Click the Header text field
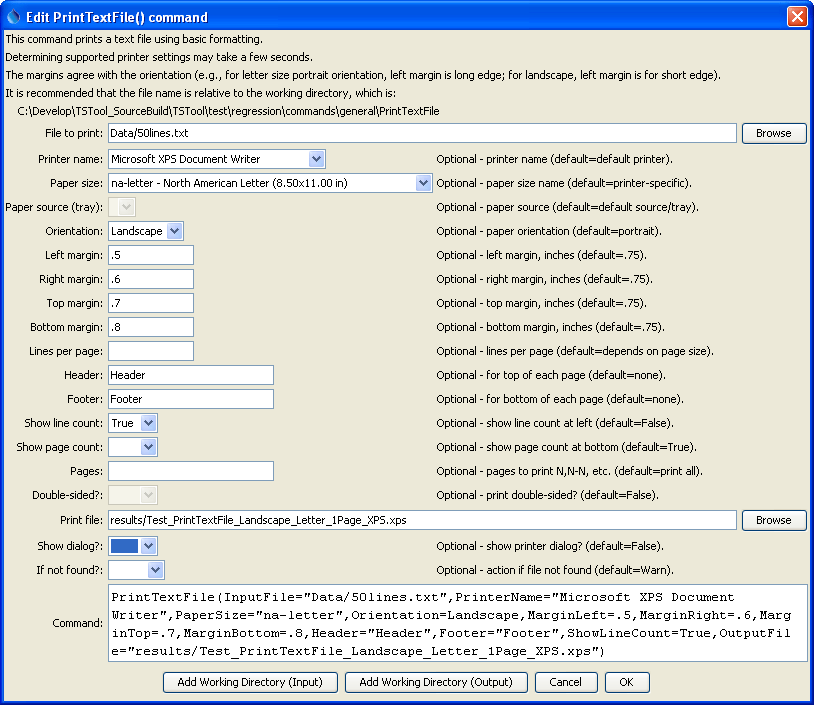The width and height of the screenshot is (814, 705). coord(191,375)
